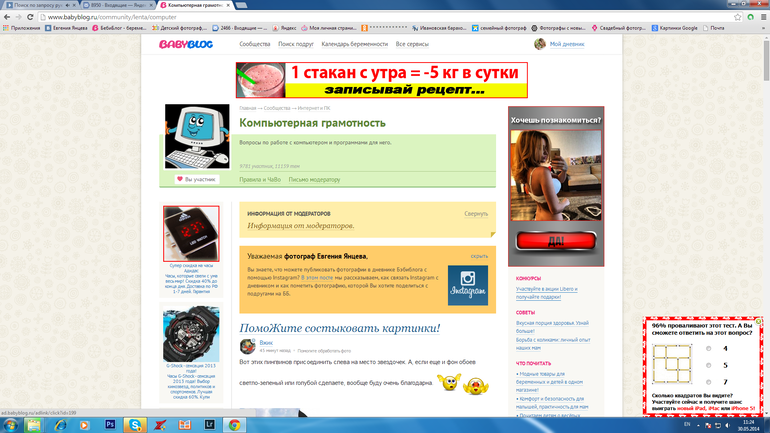Select answer 7 radio button in the ad
The width and height of the screenshot is (770, 433).
(708, 382)
